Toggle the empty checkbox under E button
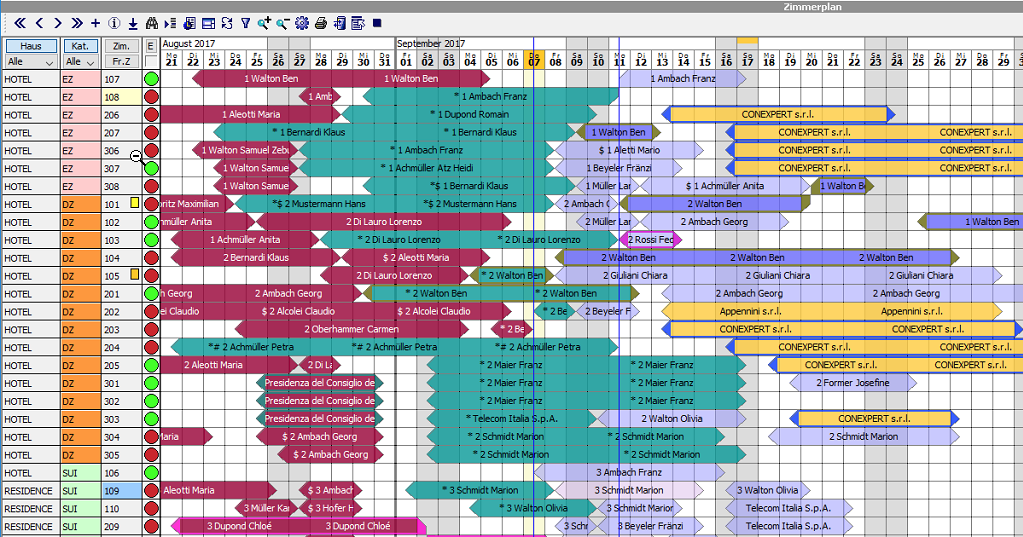1023x537 pixels. coord(151,62)
